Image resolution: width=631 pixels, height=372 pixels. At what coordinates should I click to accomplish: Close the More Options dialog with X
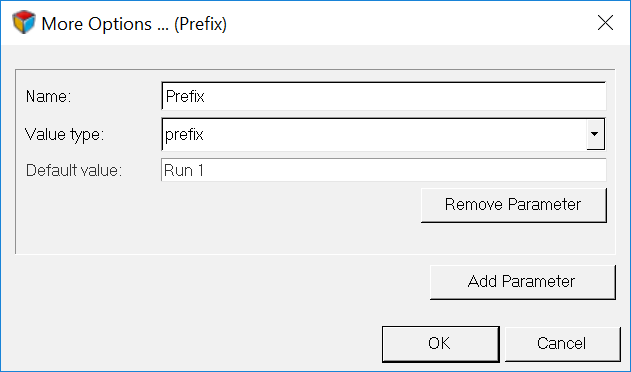pos(605,23)
